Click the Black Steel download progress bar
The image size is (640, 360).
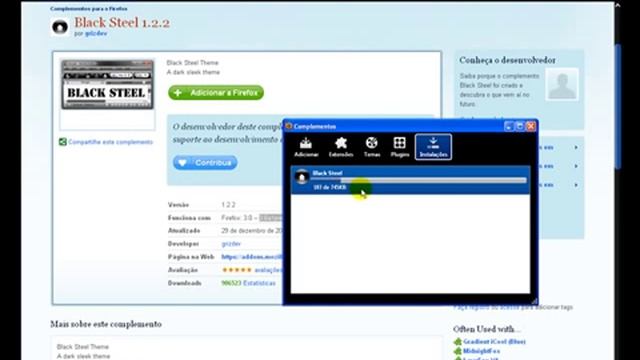pos(419,180)
